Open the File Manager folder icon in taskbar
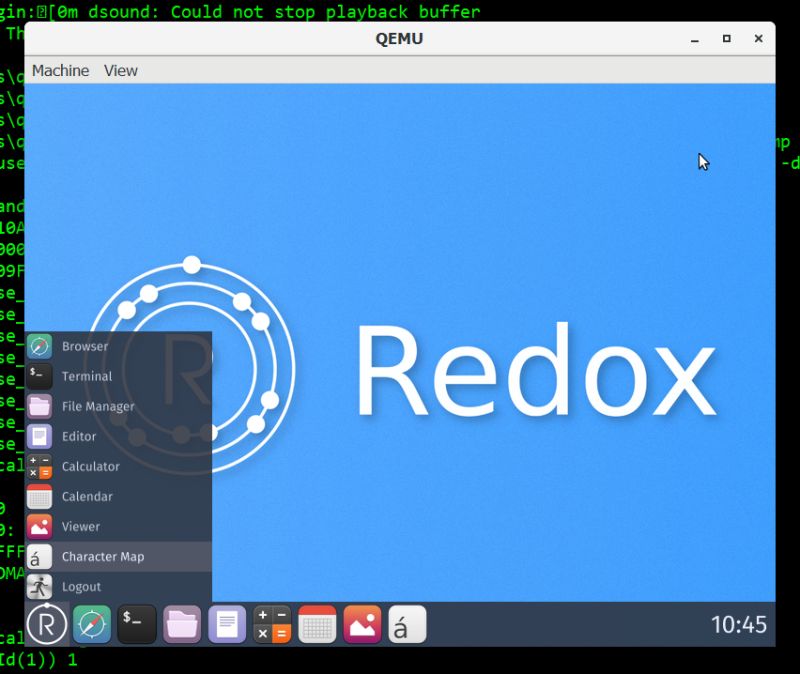Image resolution: width=800 pixels, height=674 pixels. (181, 623)
